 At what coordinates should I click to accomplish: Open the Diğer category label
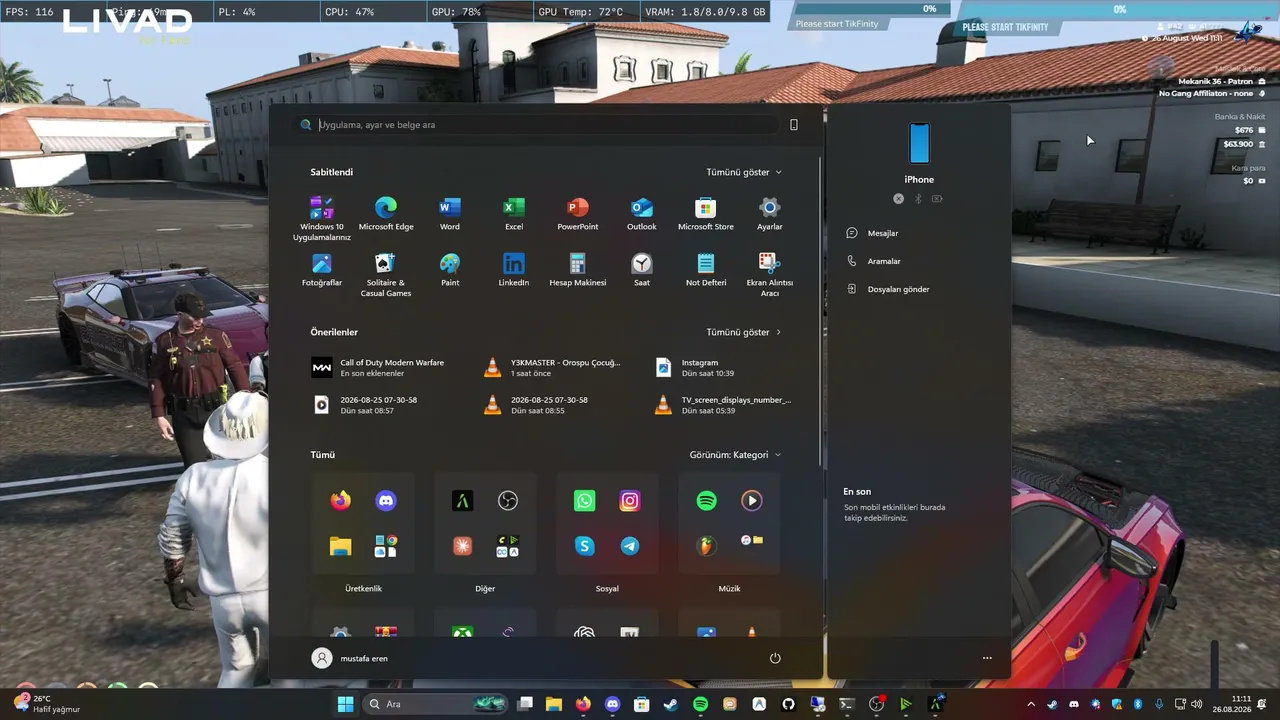[x=485, y=589]
